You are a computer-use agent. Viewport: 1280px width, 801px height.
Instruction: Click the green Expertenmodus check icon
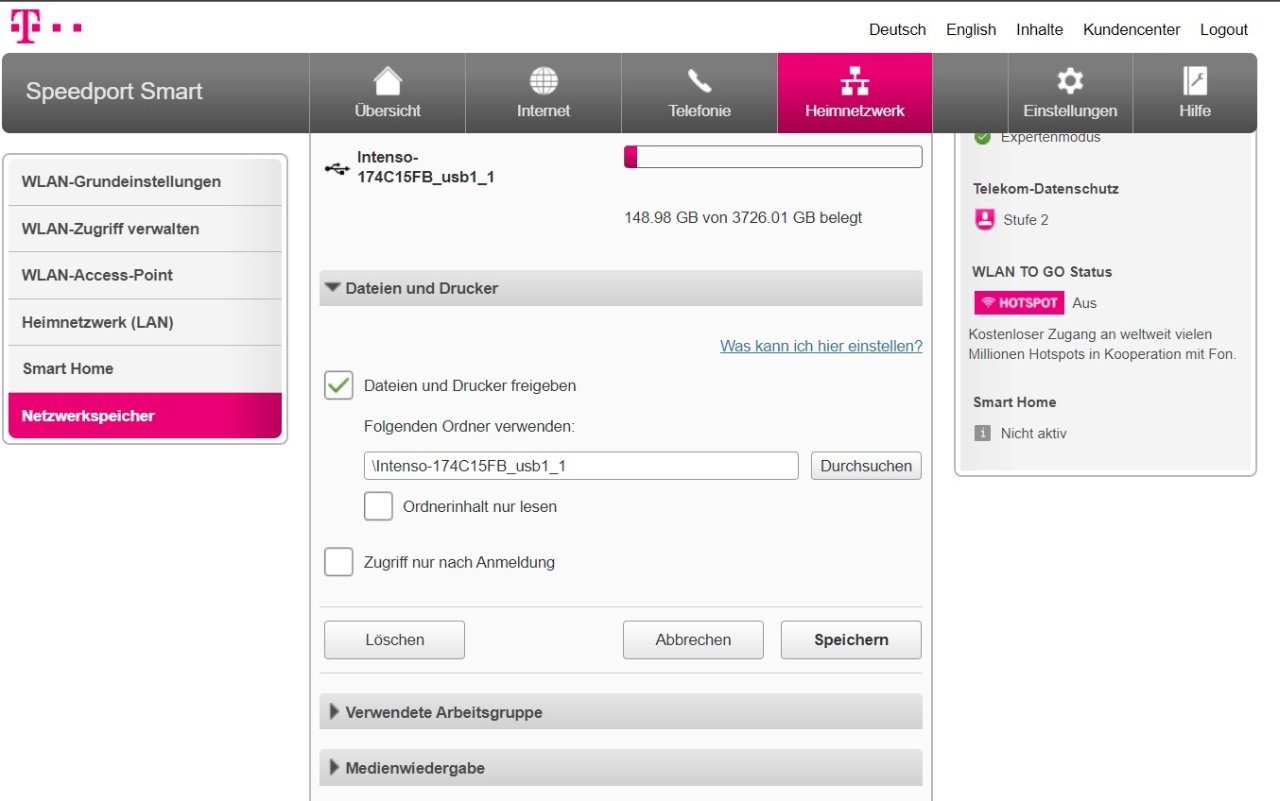pyautogui.click(x=982, y=137)
